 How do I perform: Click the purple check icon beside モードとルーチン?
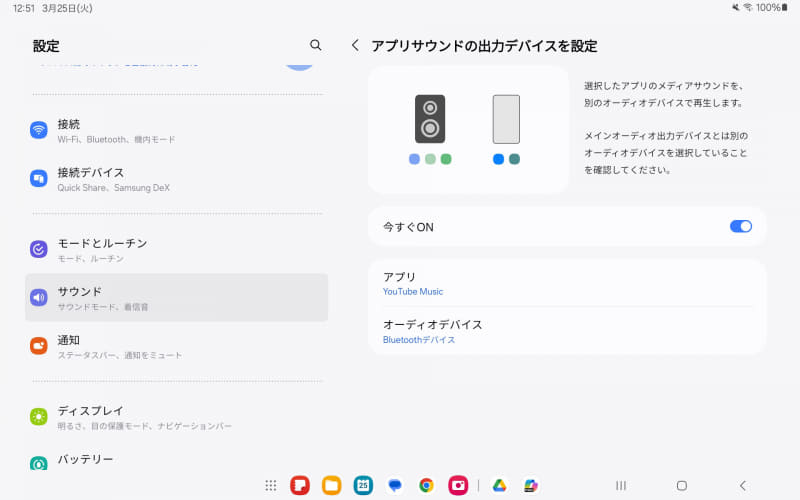39,249
